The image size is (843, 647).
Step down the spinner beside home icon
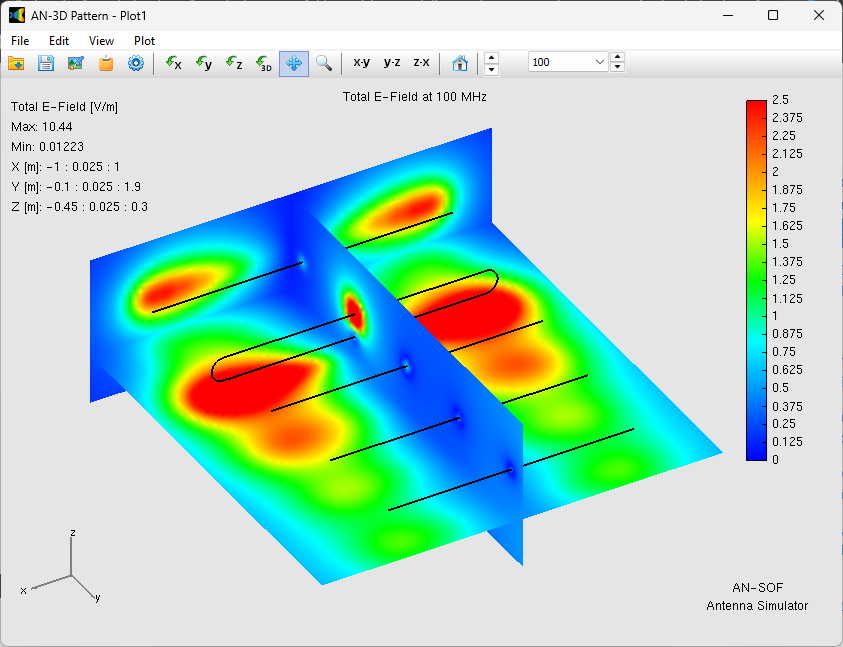491,70
